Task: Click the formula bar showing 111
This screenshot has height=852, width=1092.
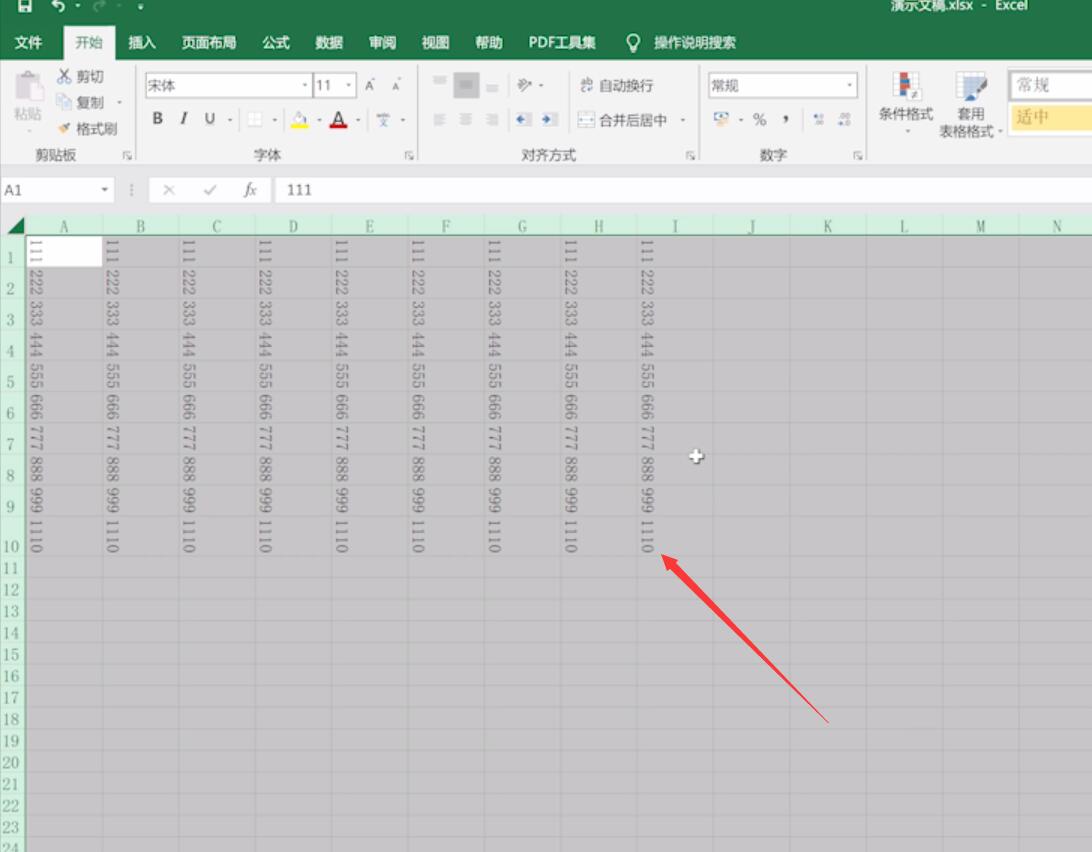Action: 683,189
